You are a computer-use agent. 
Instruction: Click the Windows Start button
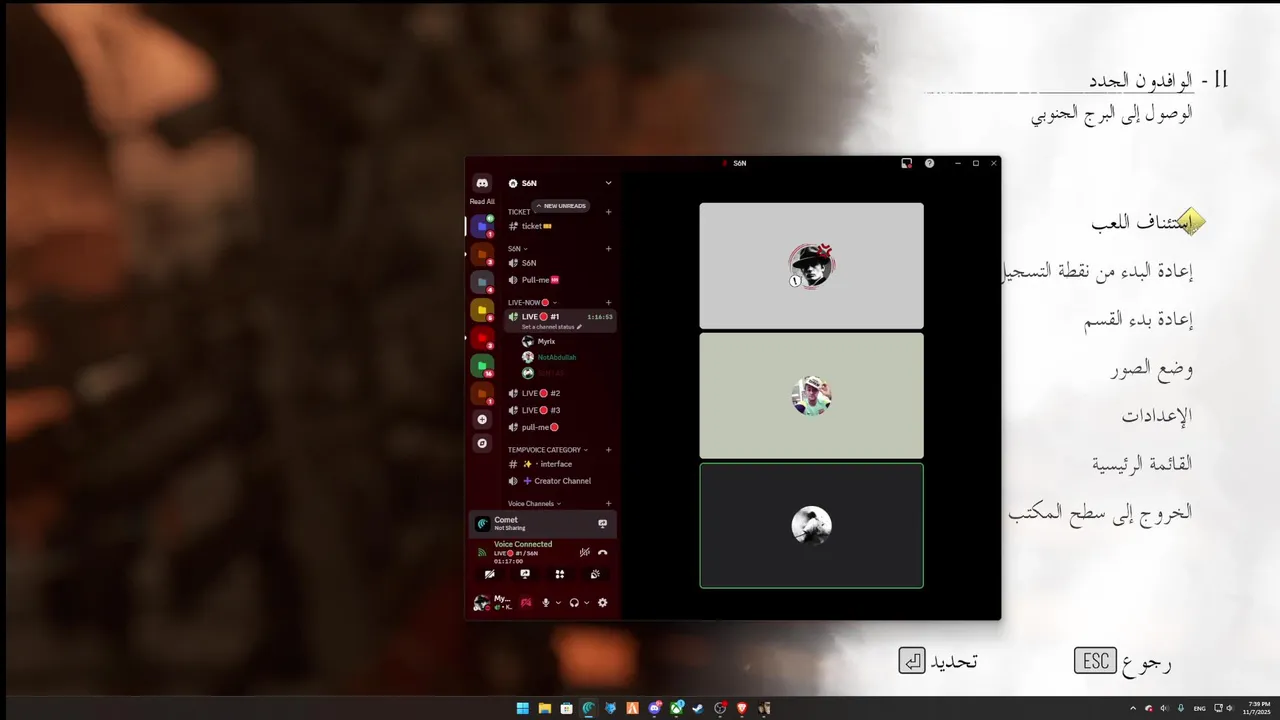click(522, 708)
